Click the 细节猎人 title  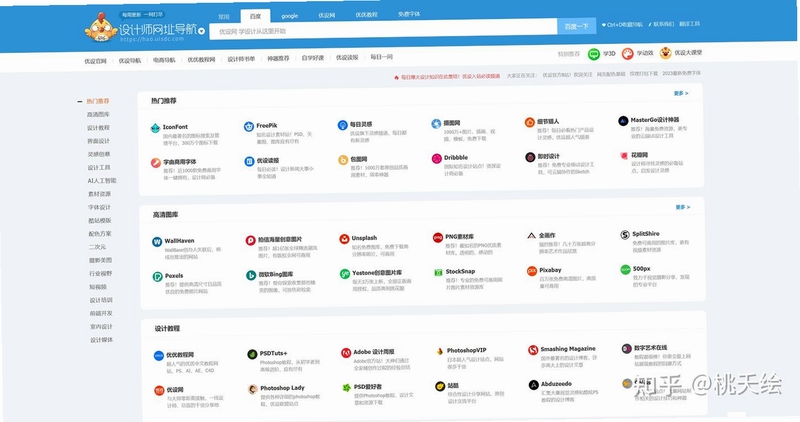tap(548, 121)
